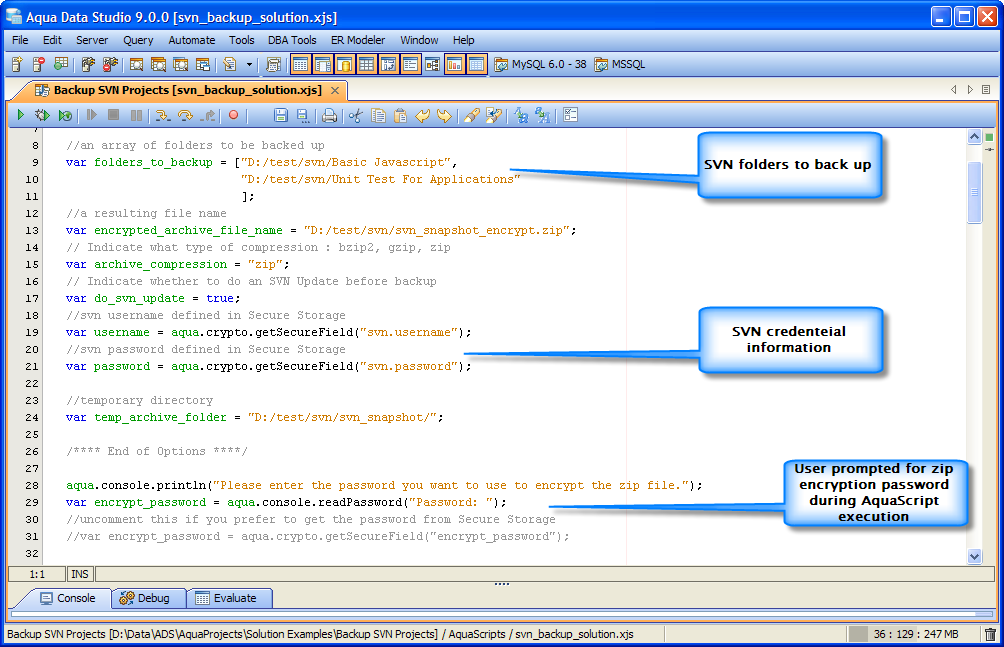The width and height of the screenshot is (1004, 647).
Task: Click the pause execution icon
Action: point(136,115)
